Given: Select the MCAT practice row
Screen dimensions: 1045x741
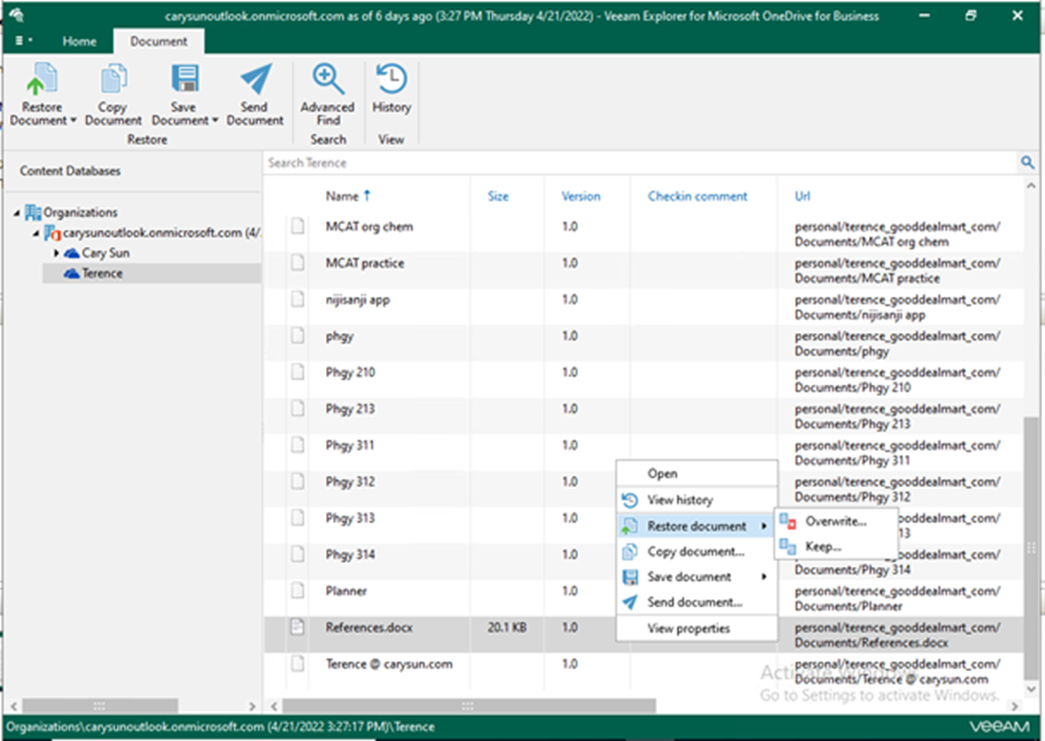Looking at the screenshot, I should (x=643, y=270).
